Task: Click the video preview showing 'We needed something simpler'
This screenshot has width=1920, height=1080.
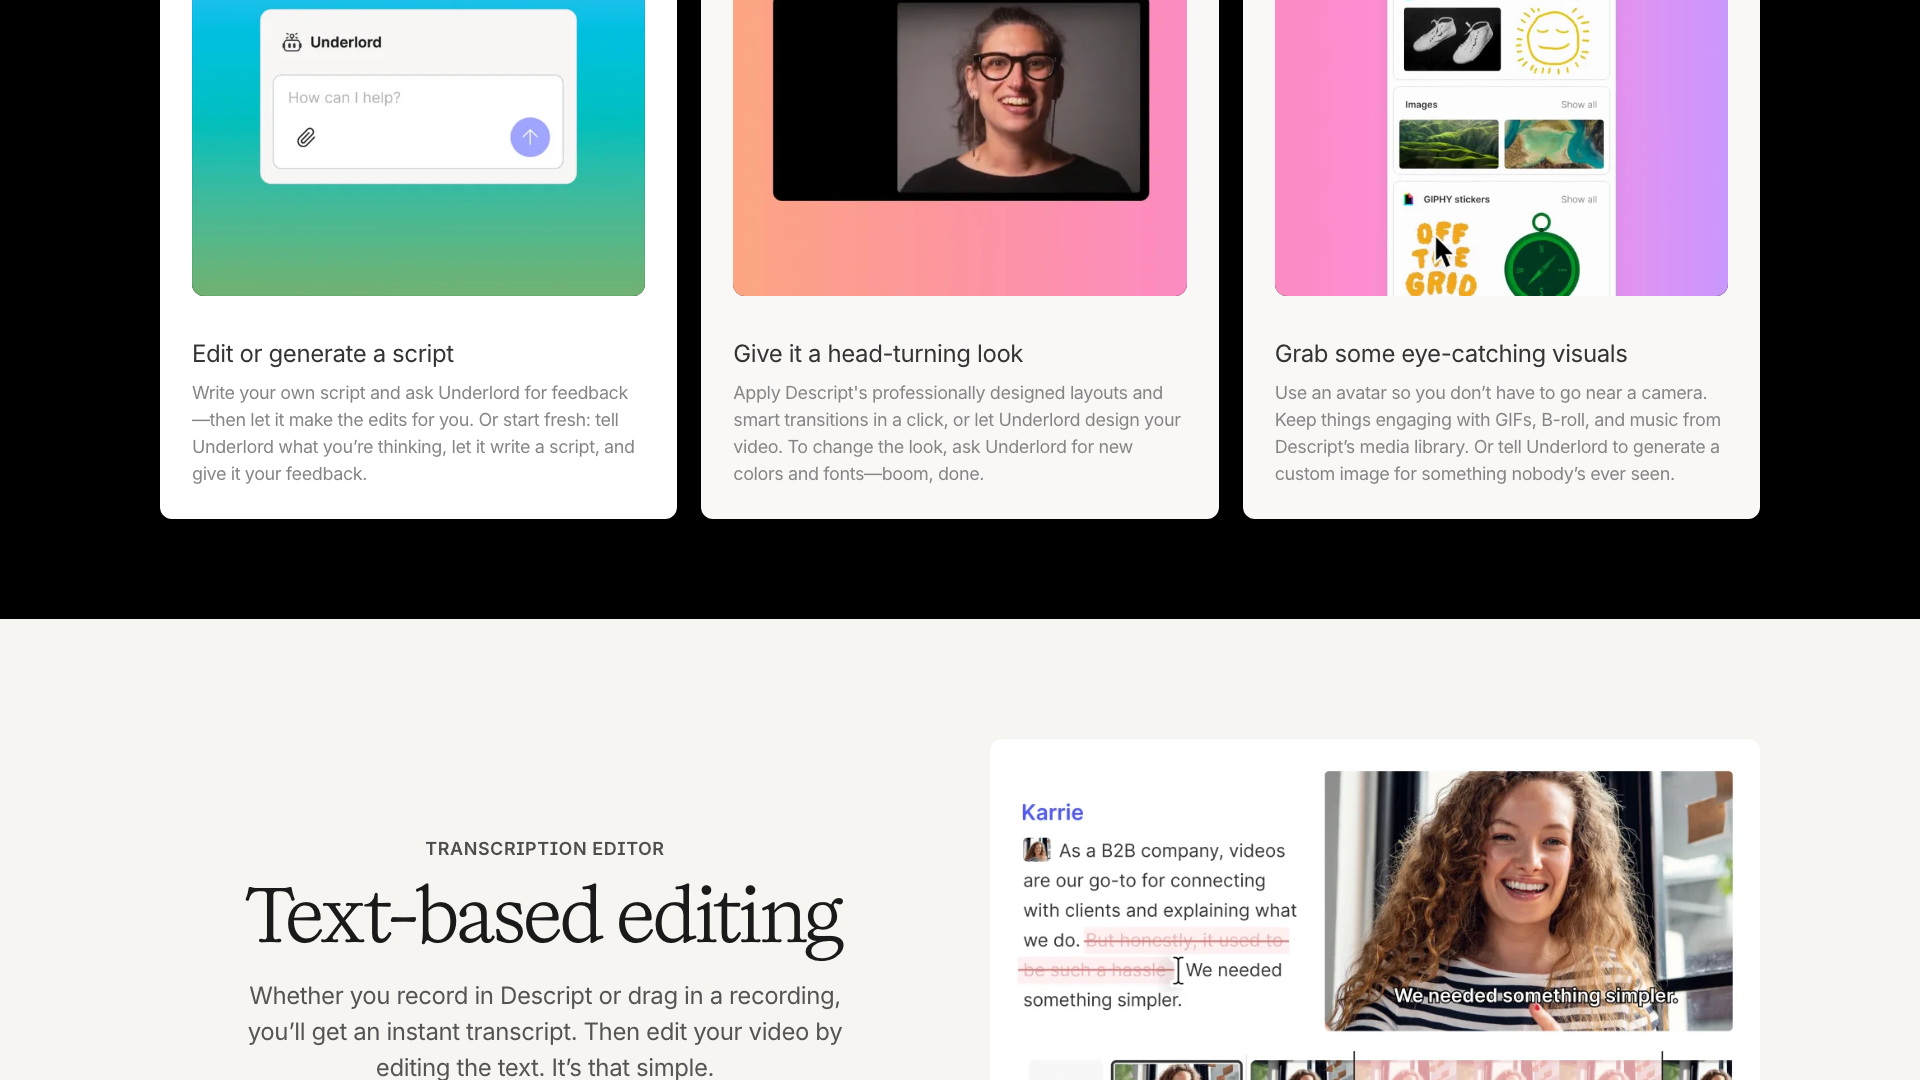Action: tap(1528, 900)
